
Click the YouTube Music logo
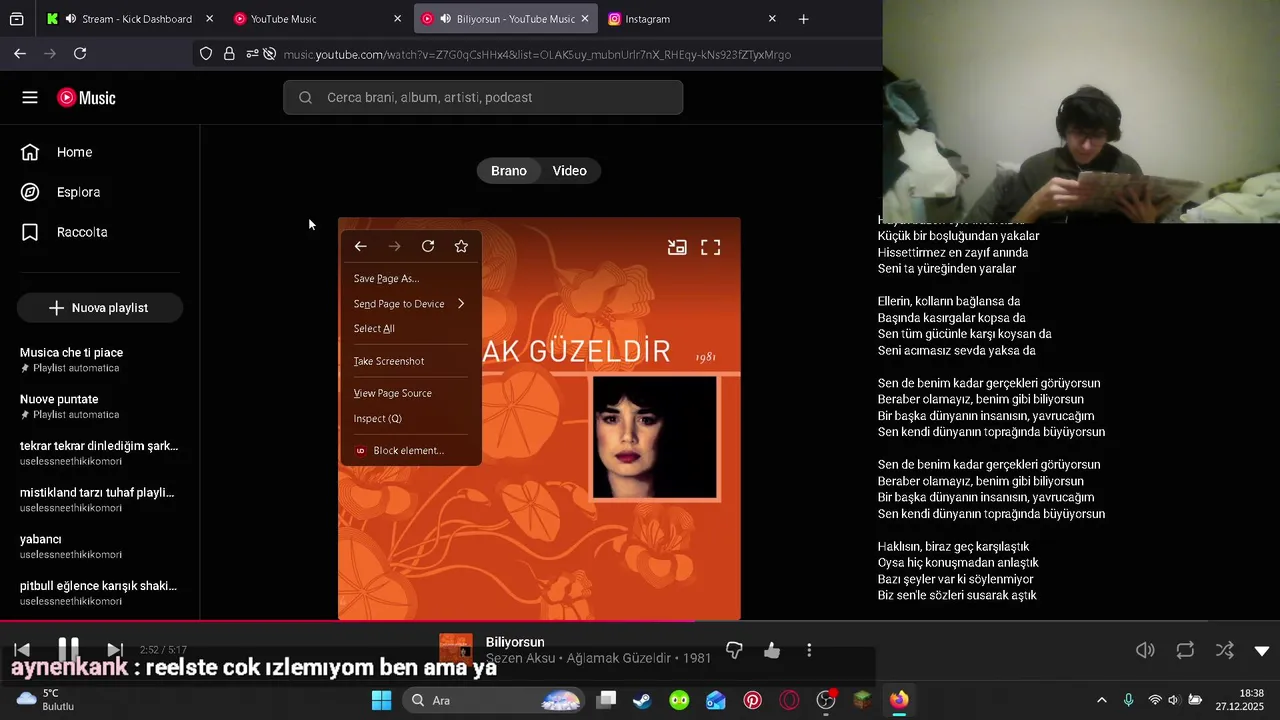(86, 97)
